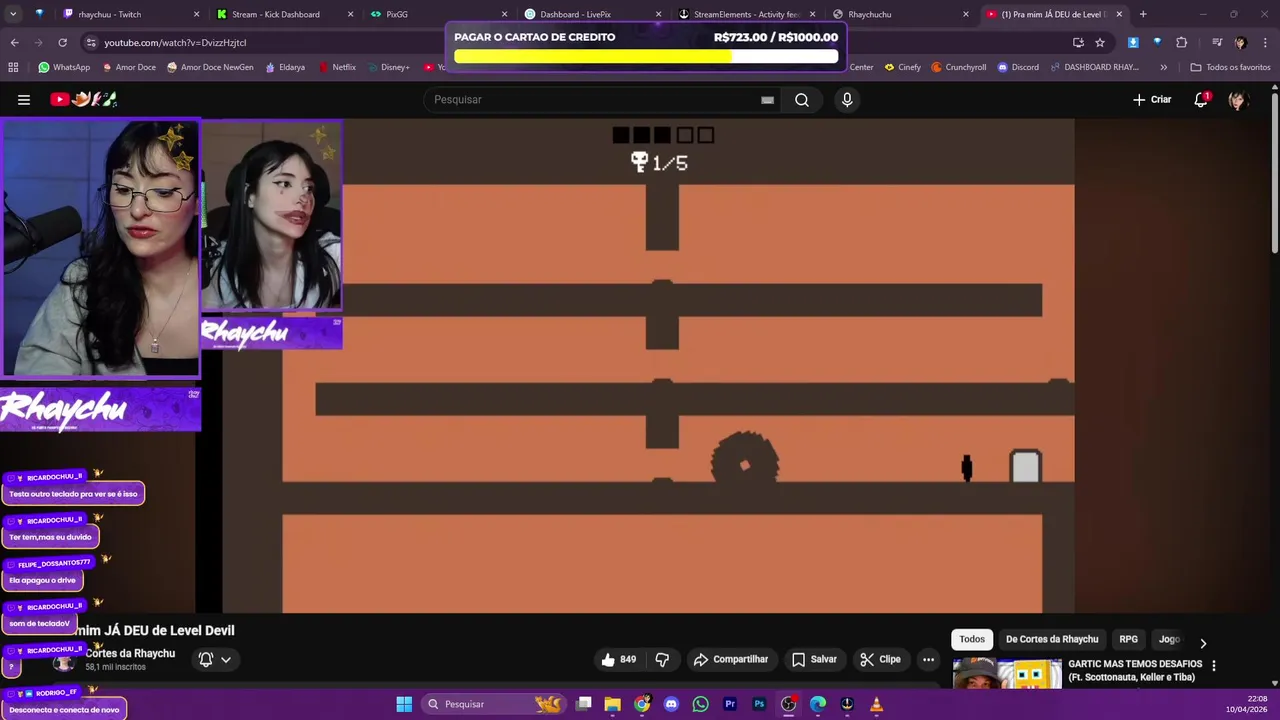
Task: Dislike the video
Action: (662, 659)
